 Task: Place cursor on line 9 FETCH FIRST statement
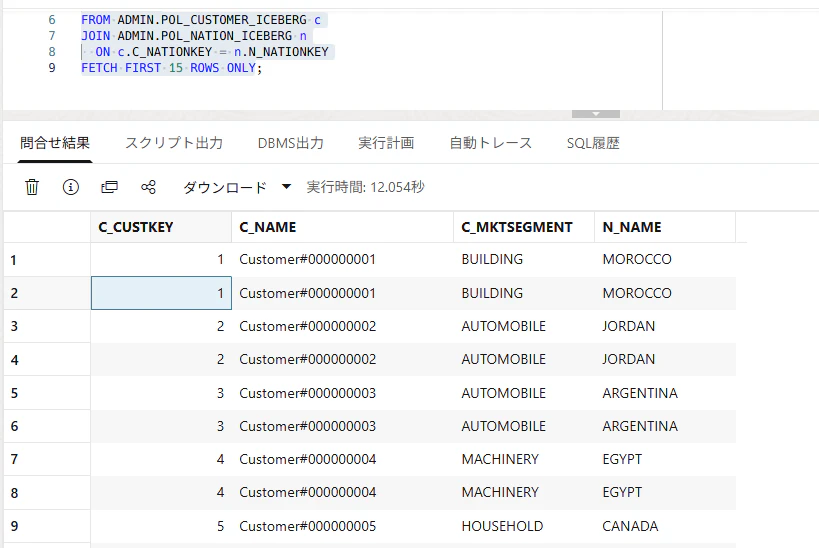coord(171,68)
